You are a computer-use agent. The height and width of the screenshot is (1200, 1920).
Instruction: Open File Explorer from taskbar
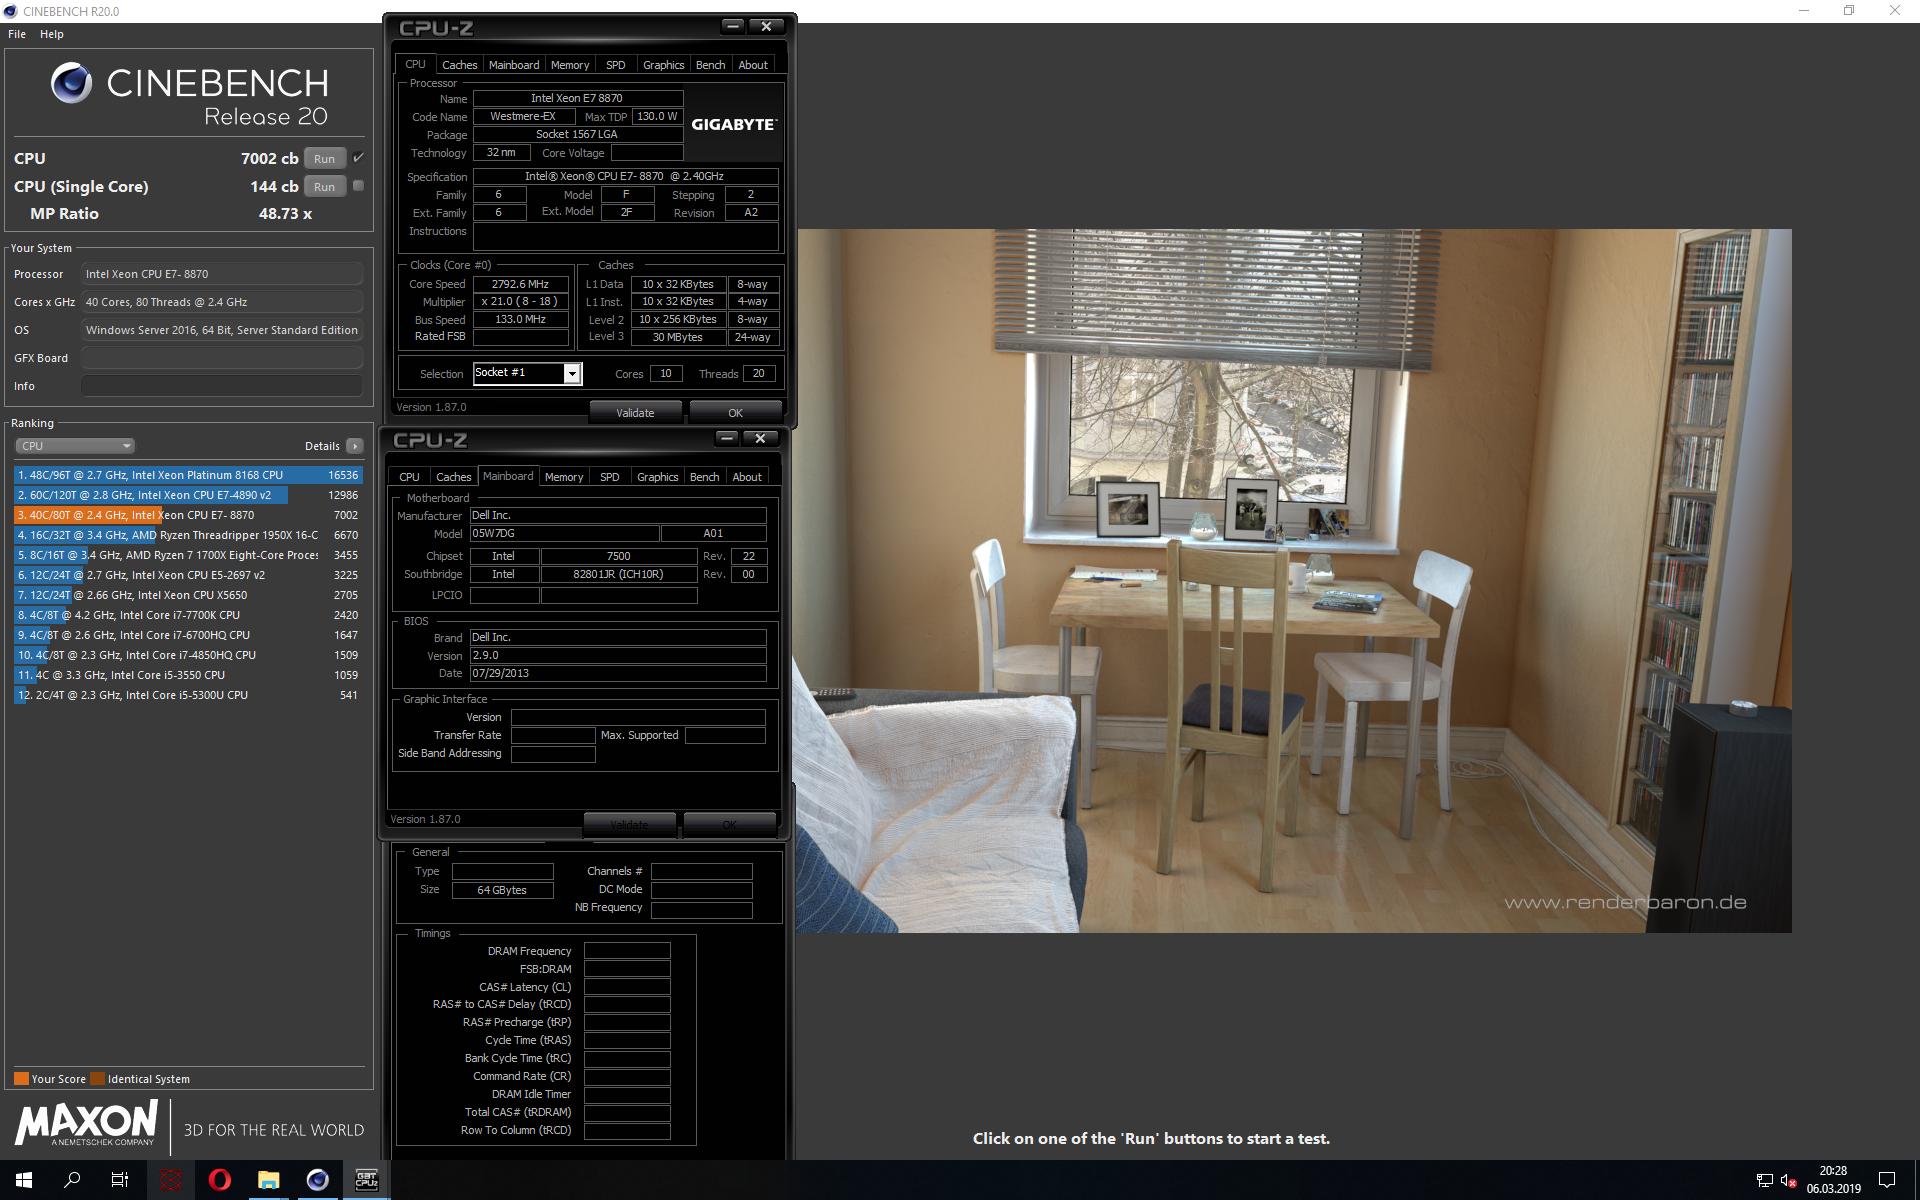268,1180
